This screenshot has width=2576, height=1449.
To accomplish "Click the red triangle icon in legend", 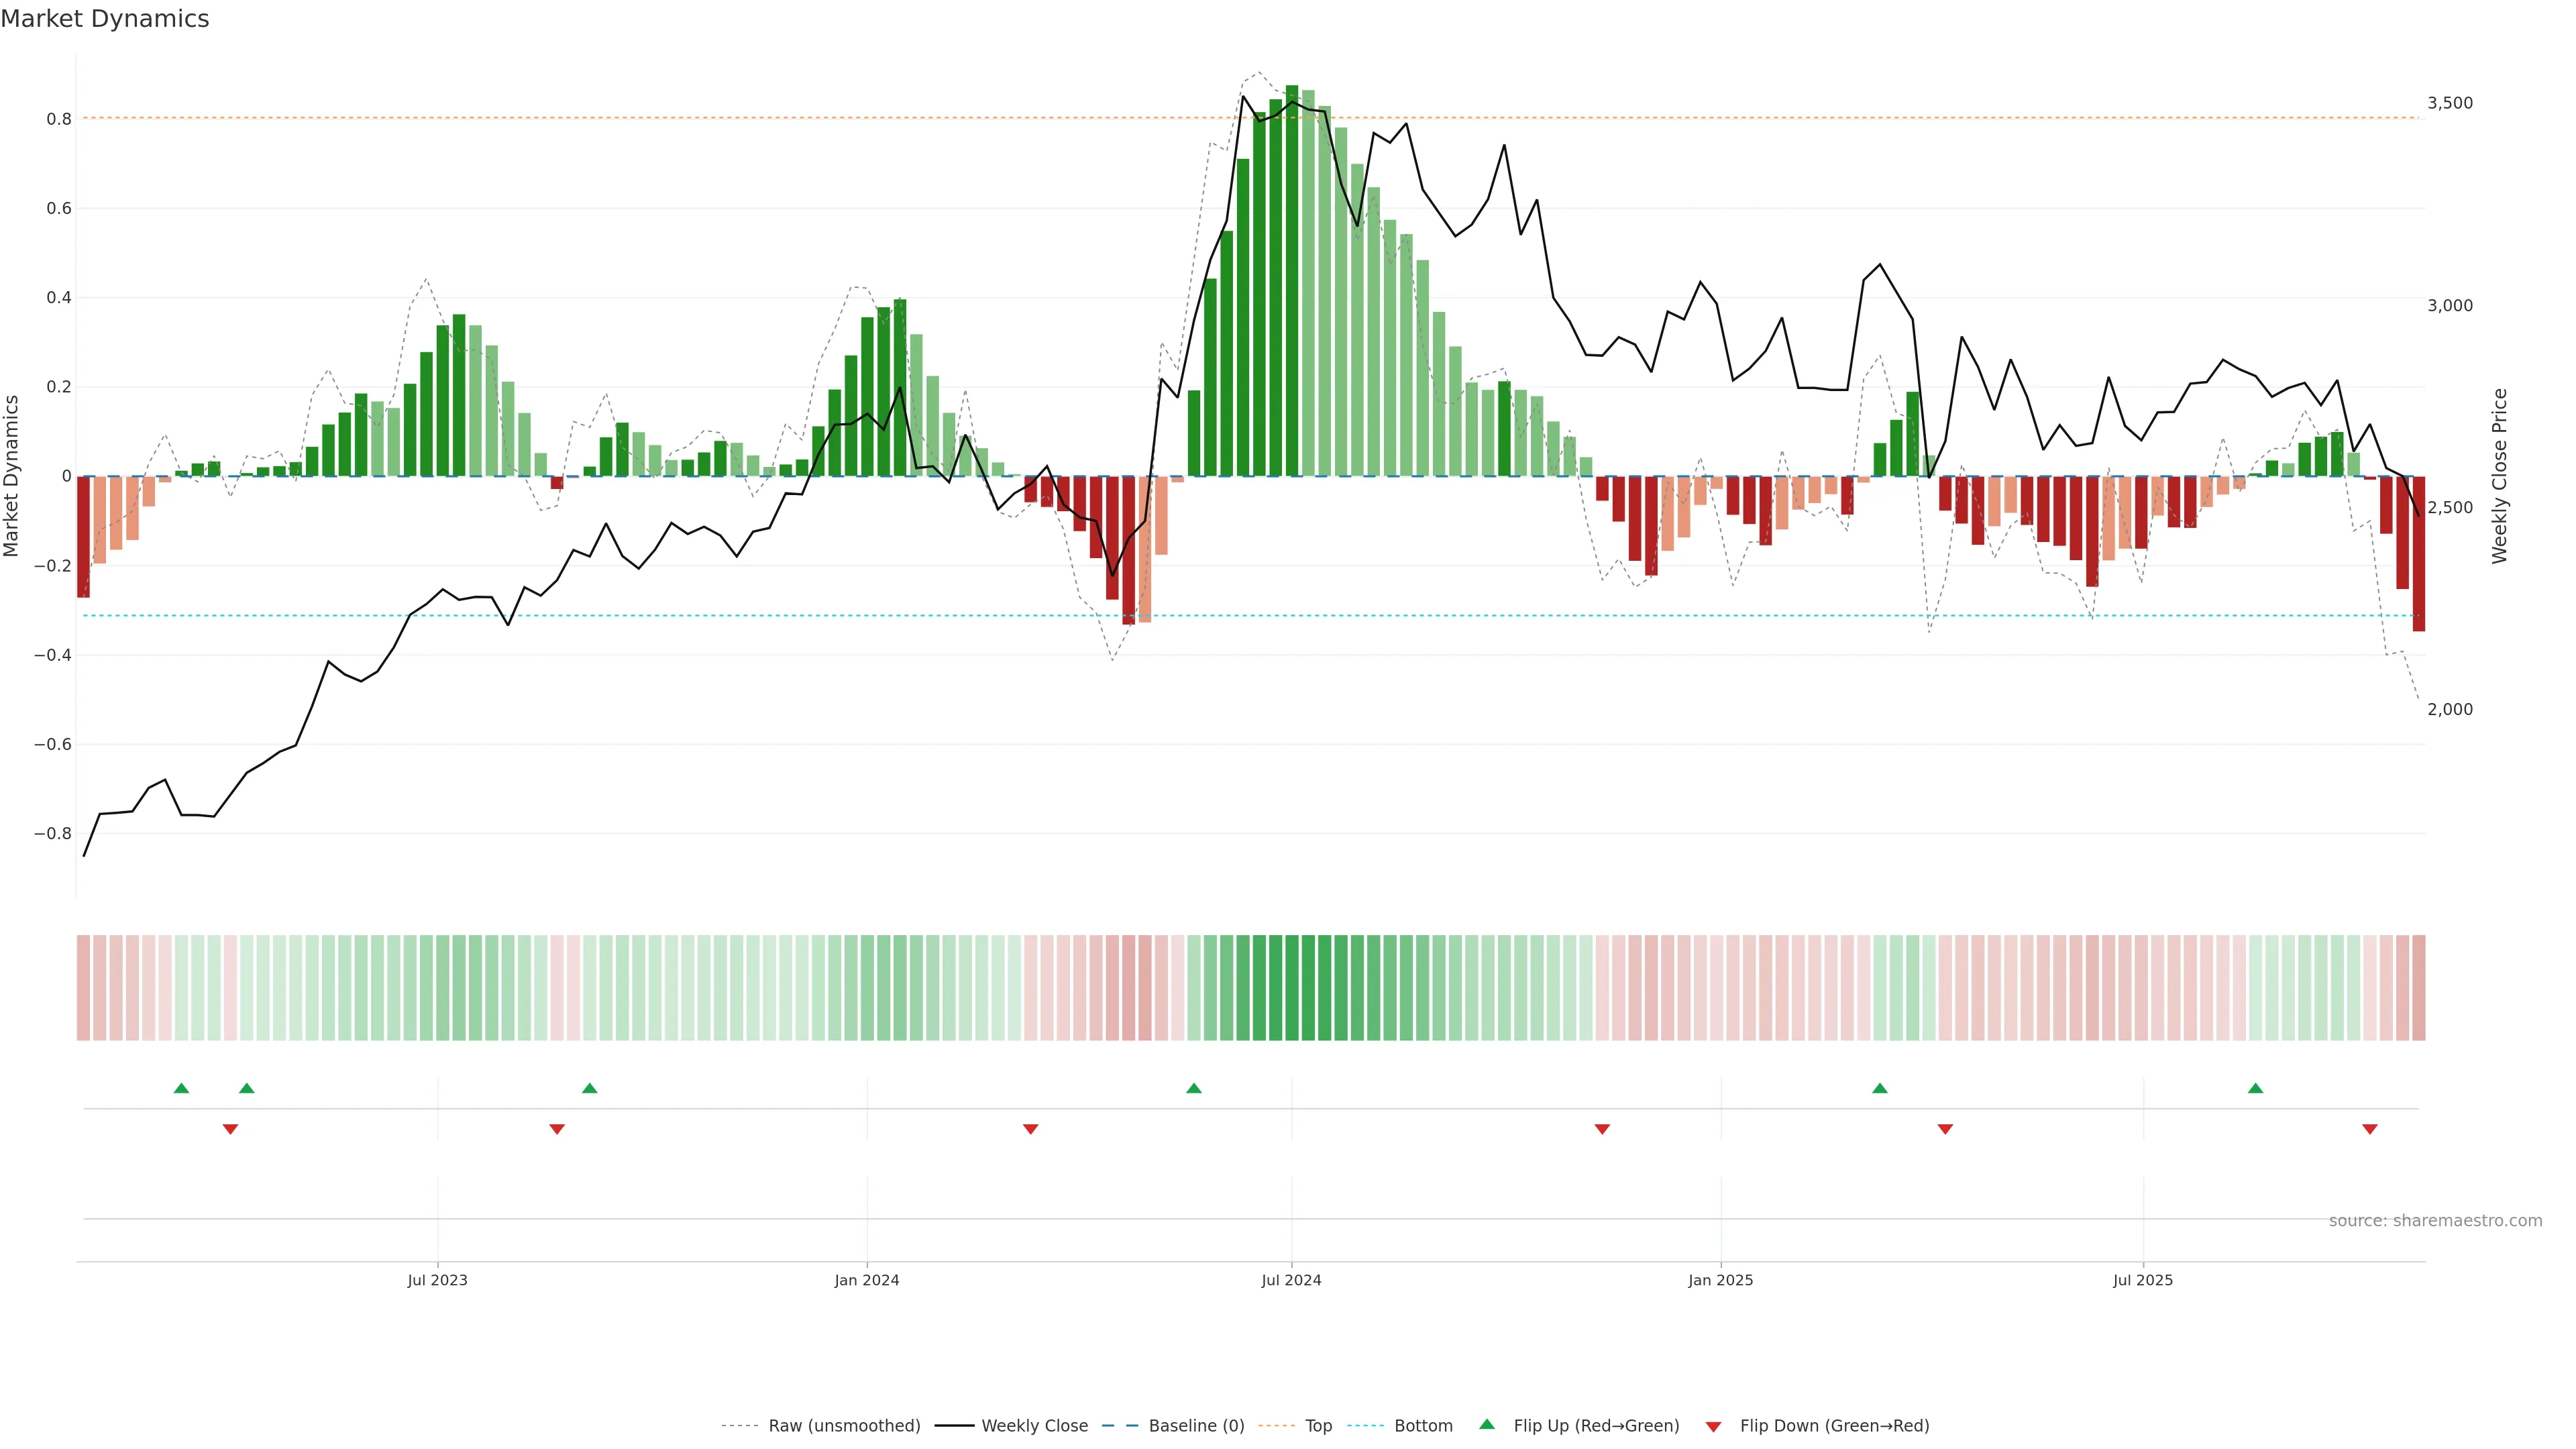I will [x=1713, y=1426].
